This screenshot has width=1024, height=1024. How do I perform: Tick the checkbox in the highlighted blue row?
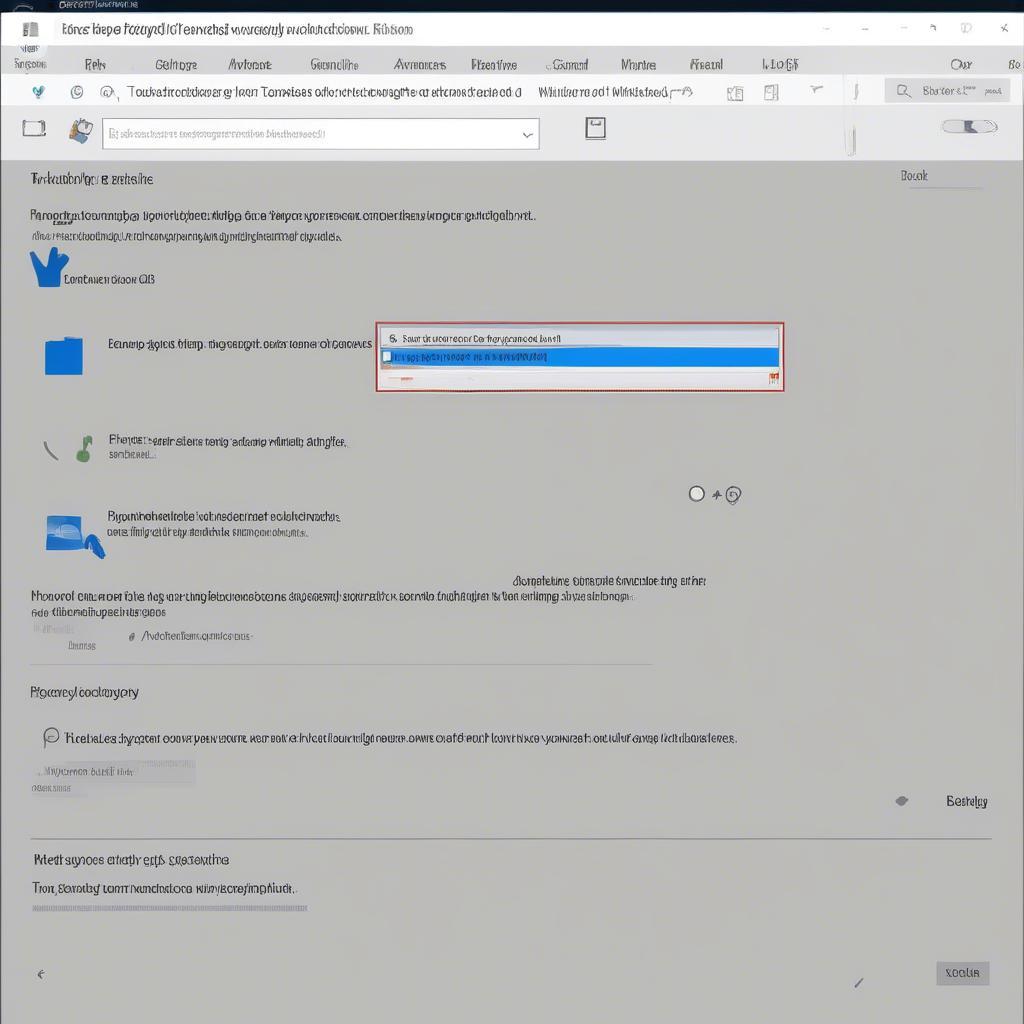pyautogui.click(x=387, y=357)
